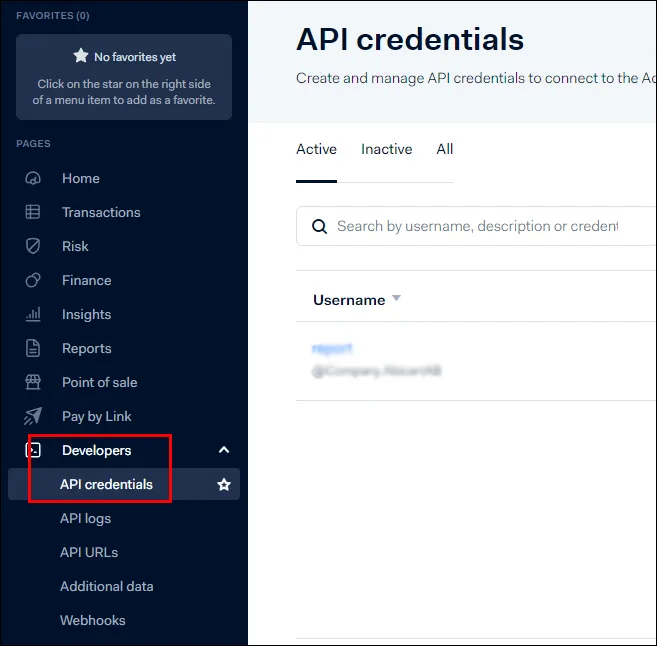This screenshot has height=646, width=657.
Task: Open Insights in the sidebar
Action: point(86,315)
